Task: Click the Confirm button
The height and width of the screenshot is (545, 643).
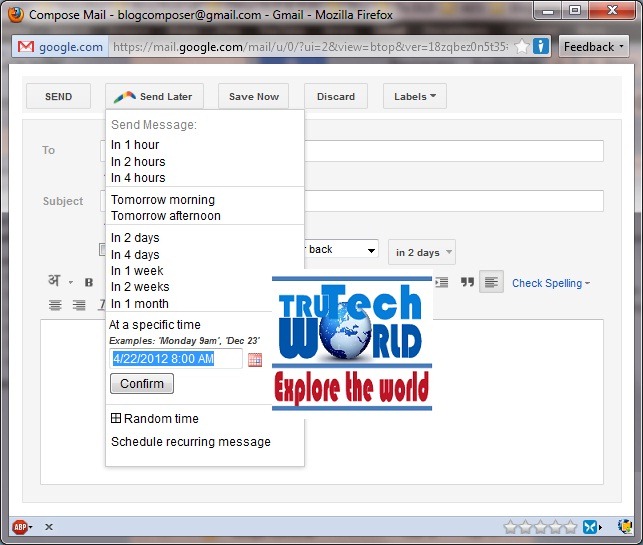Action: point(142,383)
